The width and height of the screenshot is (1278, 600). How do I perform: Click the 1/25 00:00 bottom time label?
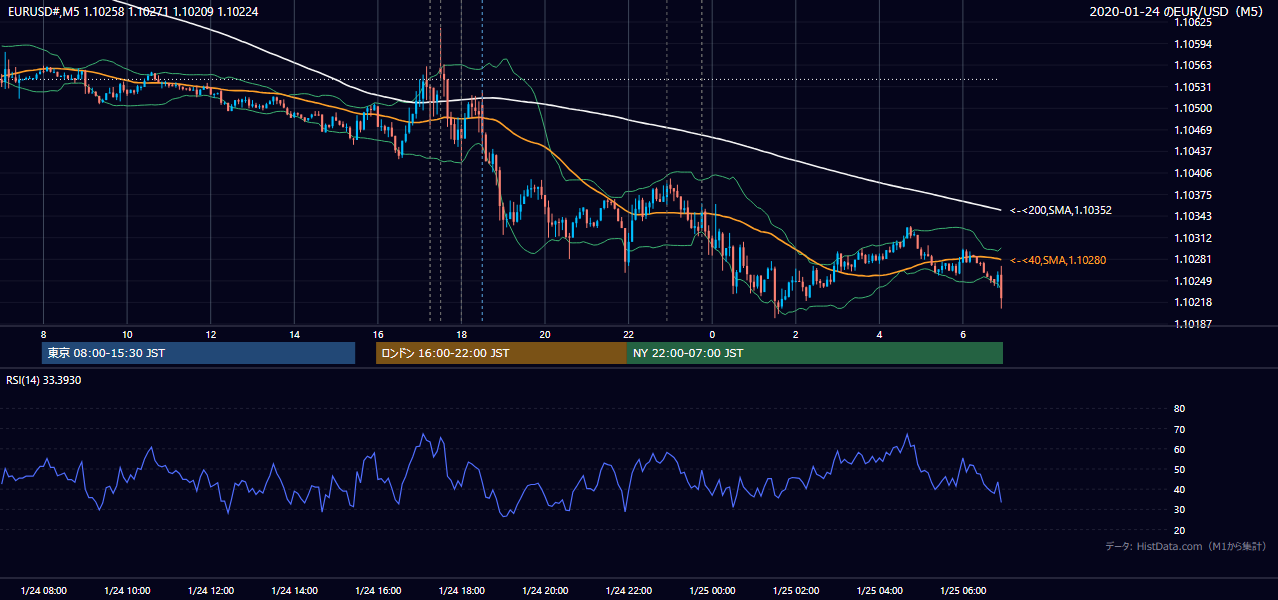tap(712, 591)
